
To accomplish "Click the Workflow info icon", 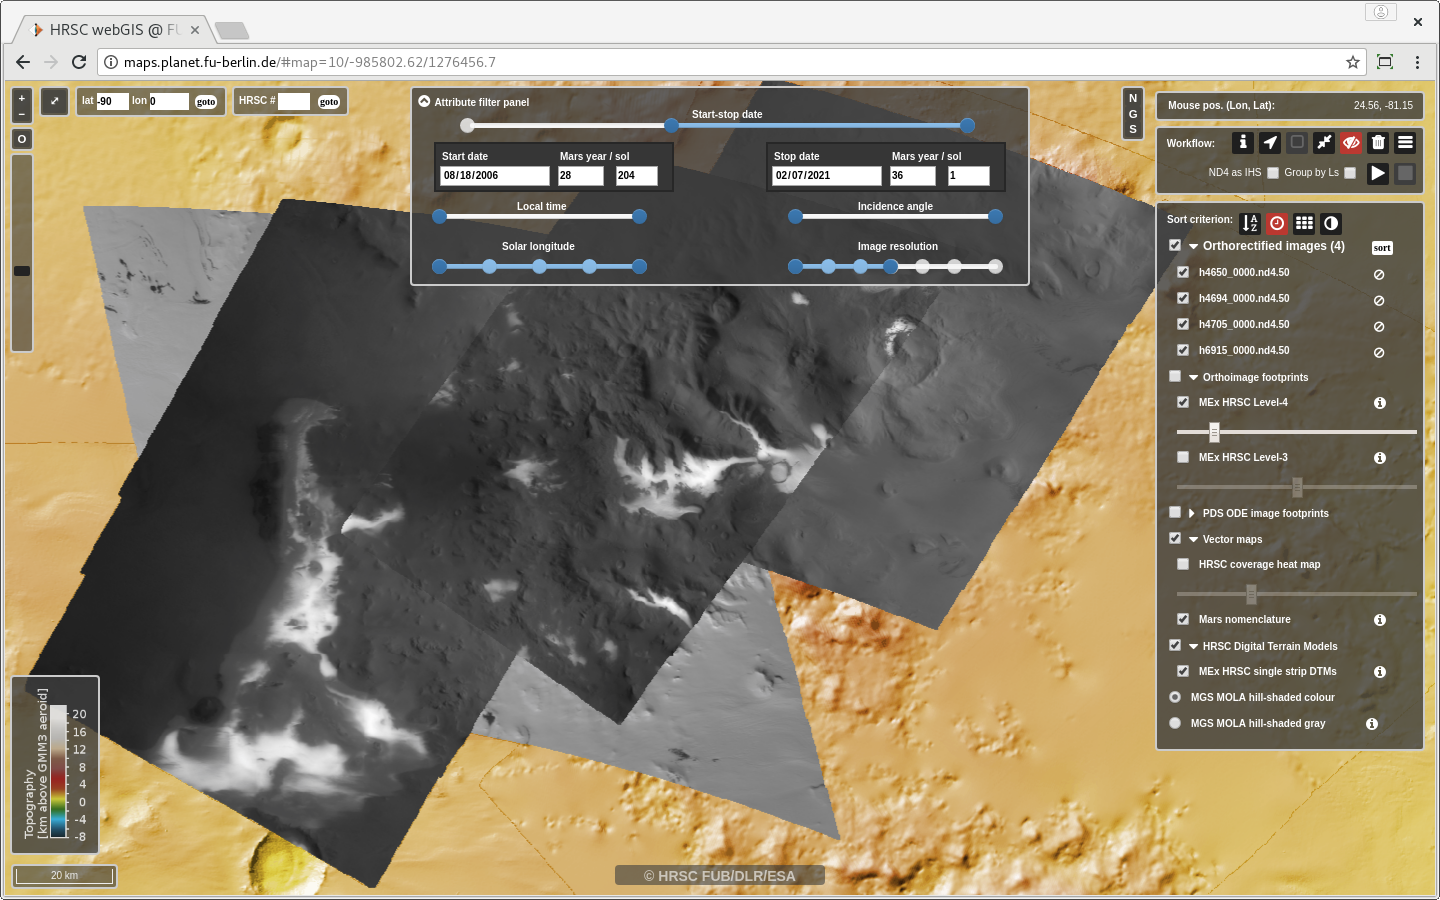I will 1243,143.
